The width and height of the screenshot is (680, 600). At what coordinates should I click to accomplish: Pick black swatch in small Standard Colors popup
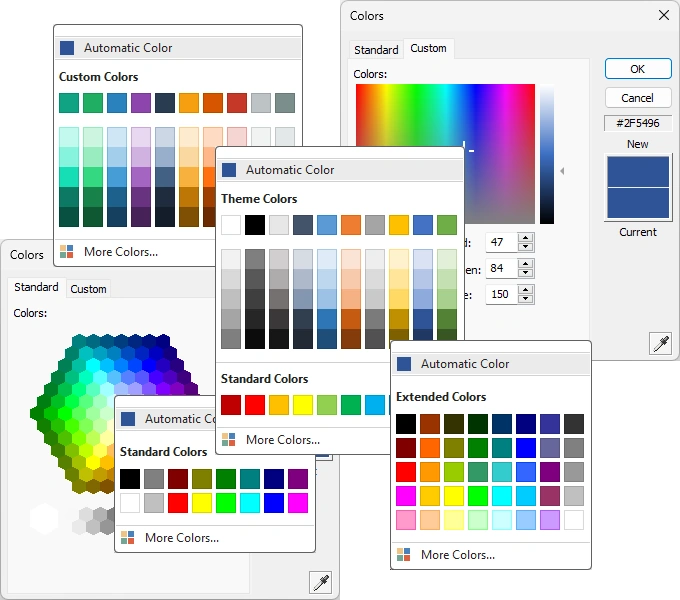130,479
